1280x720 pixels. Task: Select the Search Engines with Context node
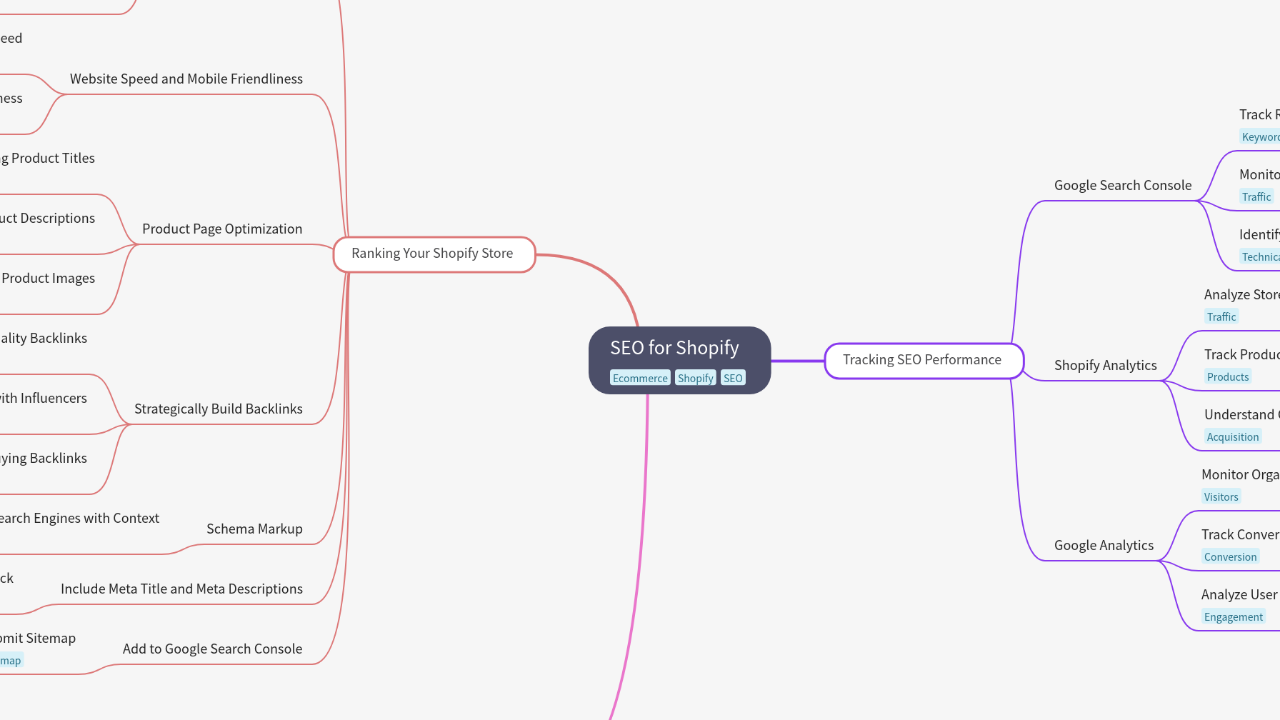click(80, 518)
